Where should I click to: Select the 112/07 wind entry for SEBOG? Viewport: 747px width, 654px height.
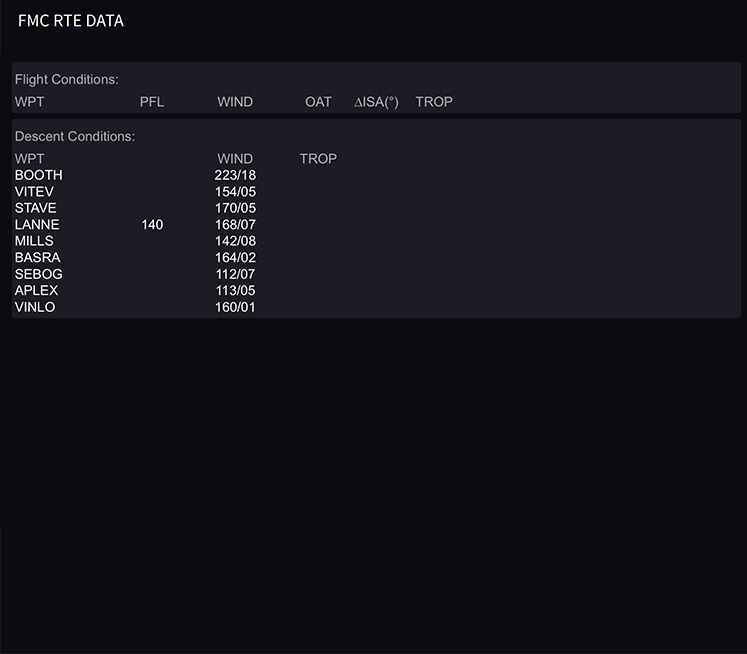(x=235, y=274)
